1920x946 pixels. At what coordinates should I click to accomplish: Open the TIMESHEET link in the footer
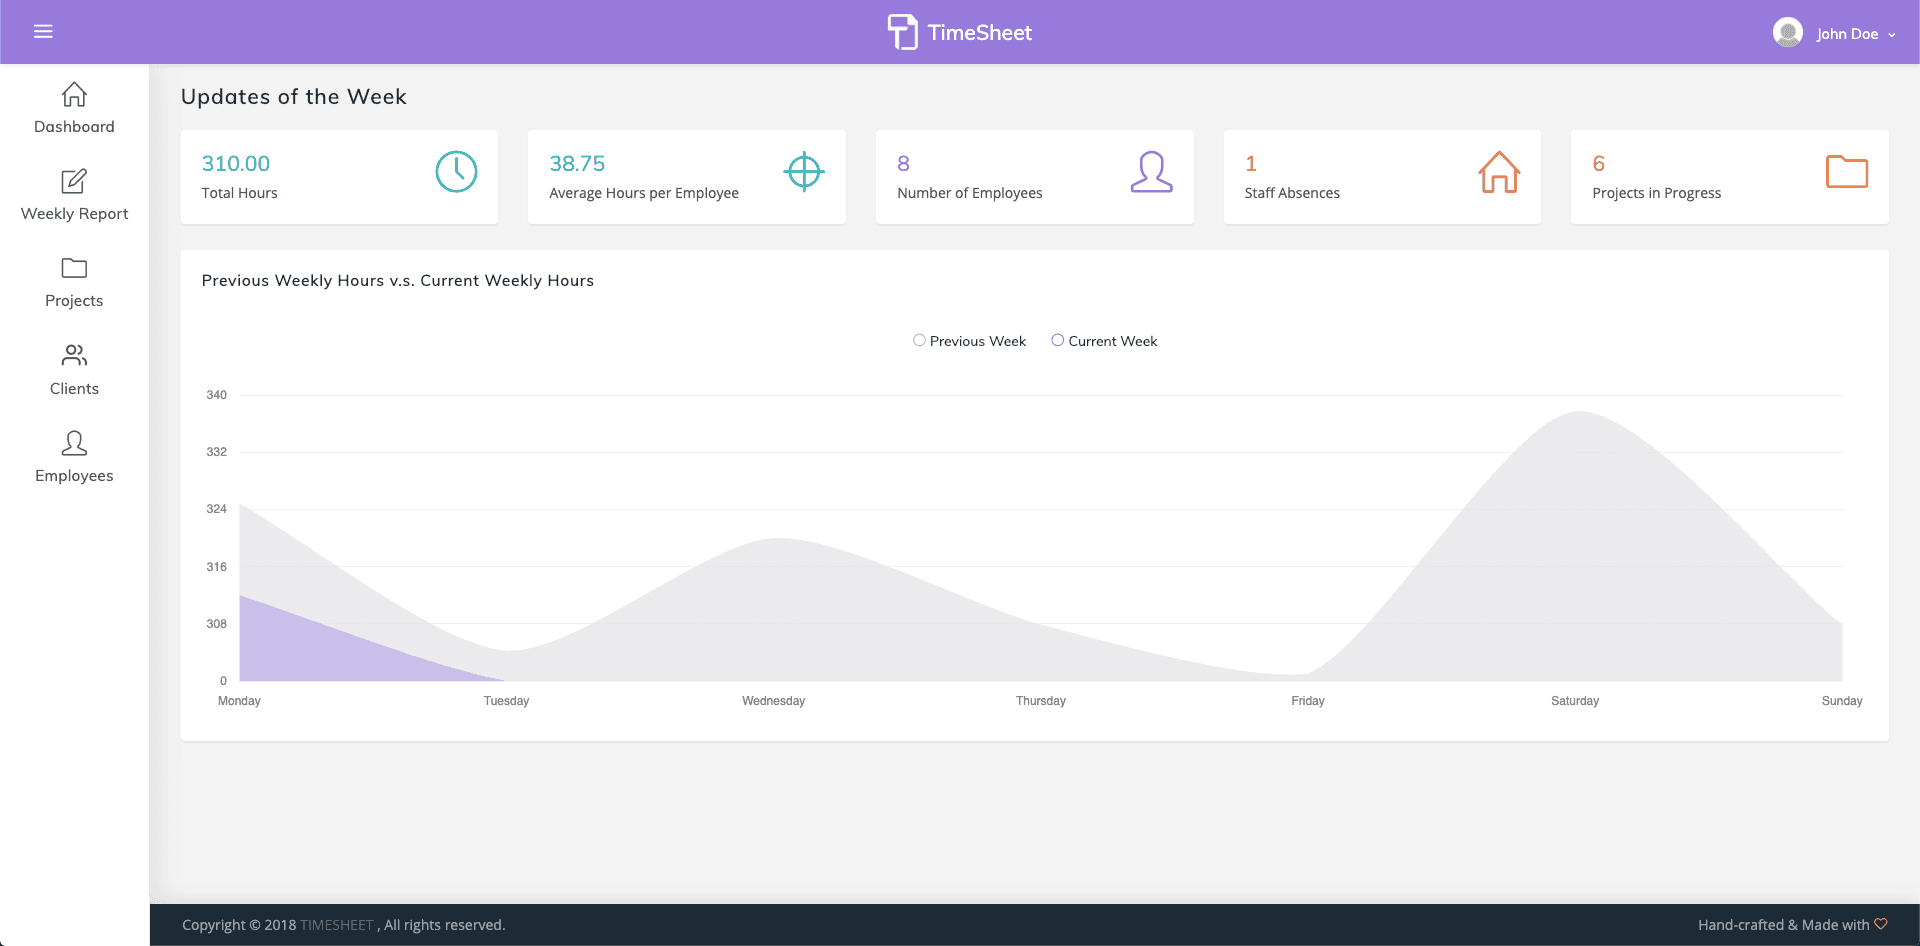click(337, 925)
